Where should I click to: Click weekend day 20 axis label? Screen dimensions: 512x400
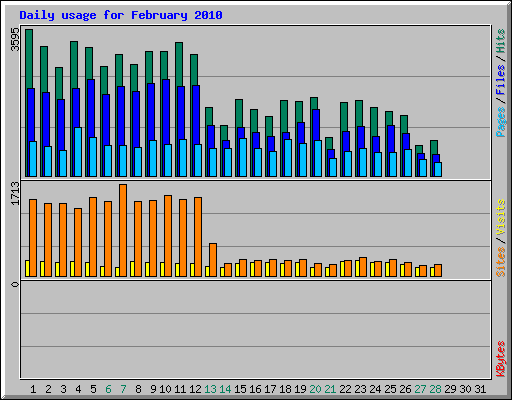[315, 389]
